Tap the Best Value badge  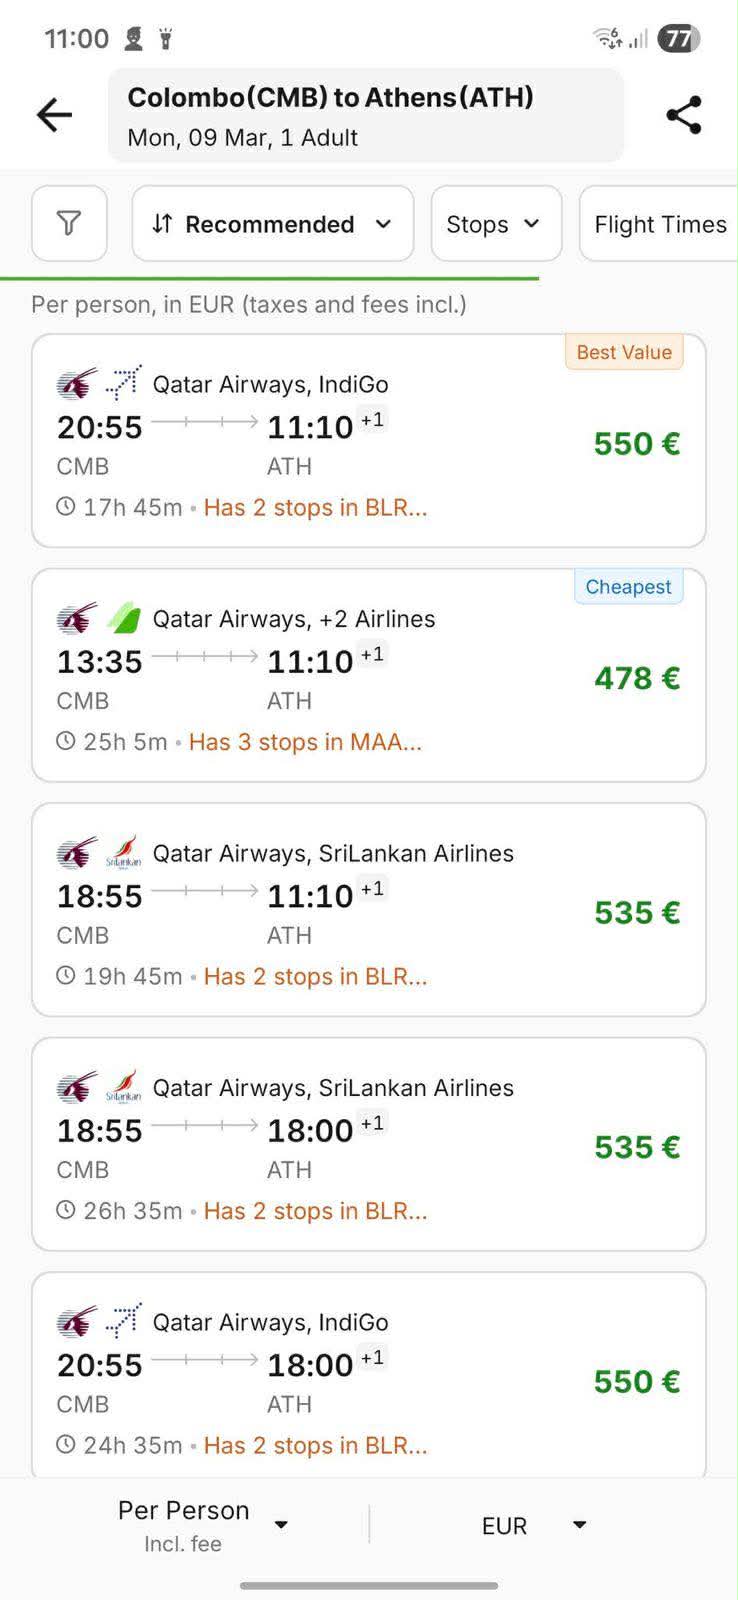[x=624, y=352]
